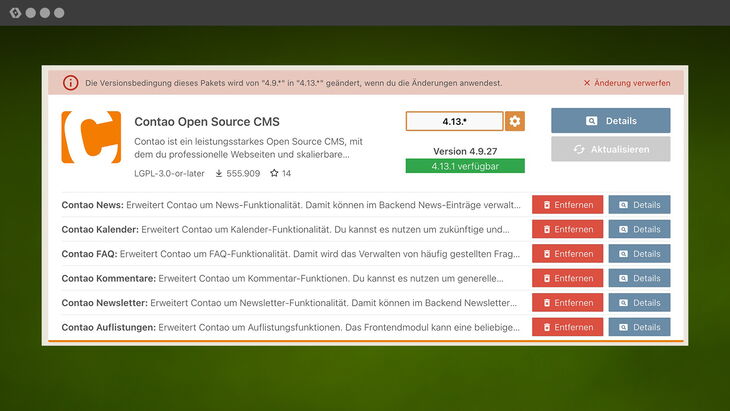Click the version constraint input field
The image size is (730, 411).
click(x=454, y=121)
